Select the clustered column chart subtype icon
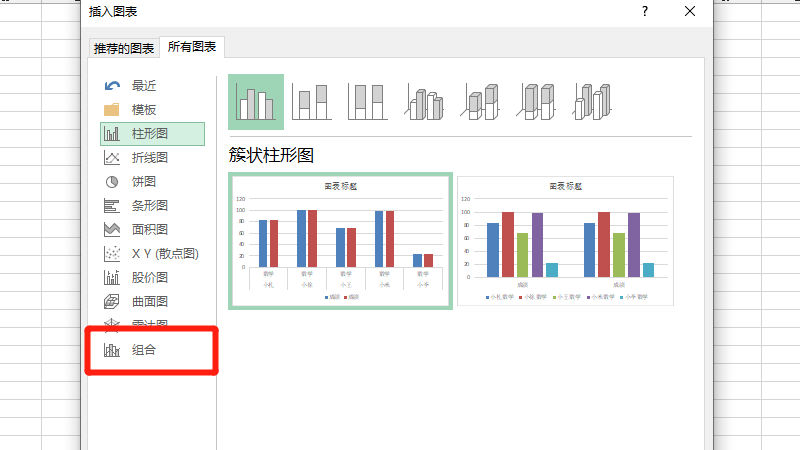The width and height of the screenshot is (800, 450). [255, 102]
